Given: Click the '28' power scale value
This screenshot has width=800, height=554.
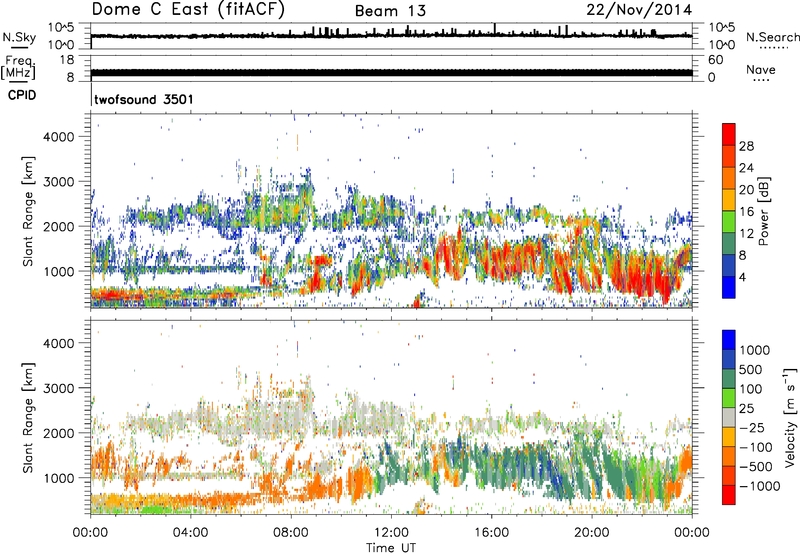Looking at the screenshot, I should pyautogui.click(x=746, y=146).
